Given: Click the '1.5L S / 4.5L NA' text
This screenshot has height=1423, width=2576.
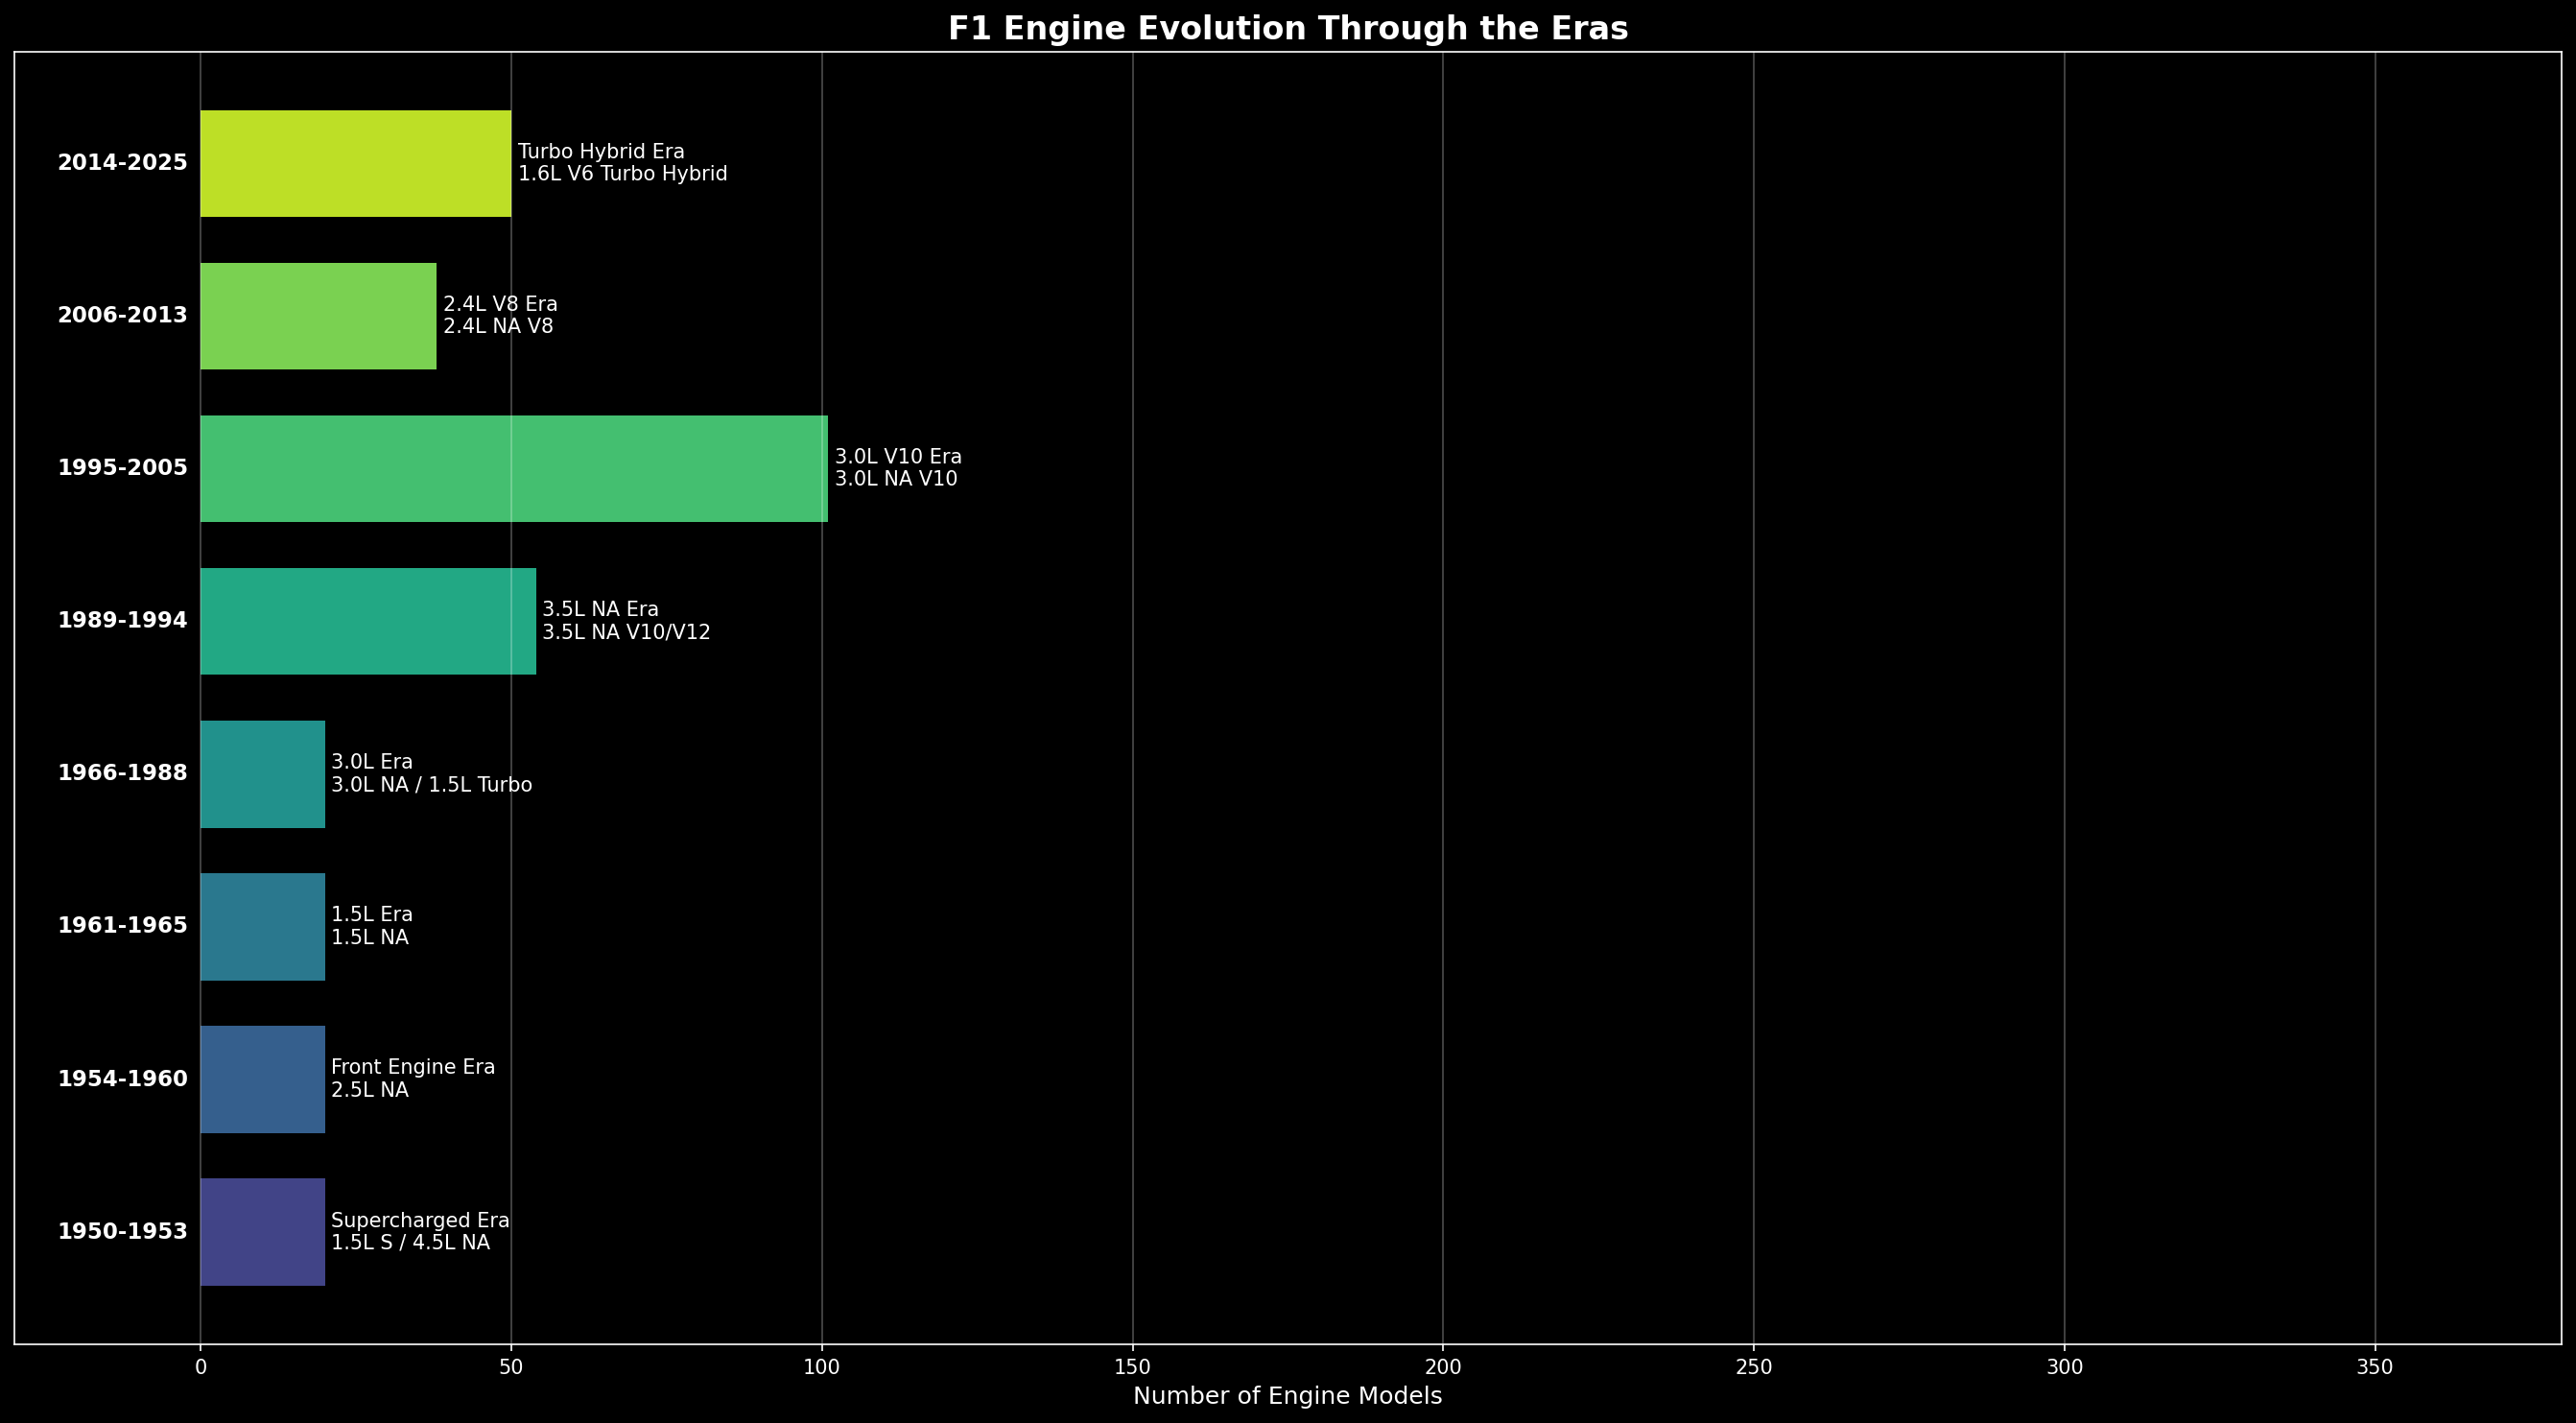Looking at the screenshot, I should (x=410, y=1243).
